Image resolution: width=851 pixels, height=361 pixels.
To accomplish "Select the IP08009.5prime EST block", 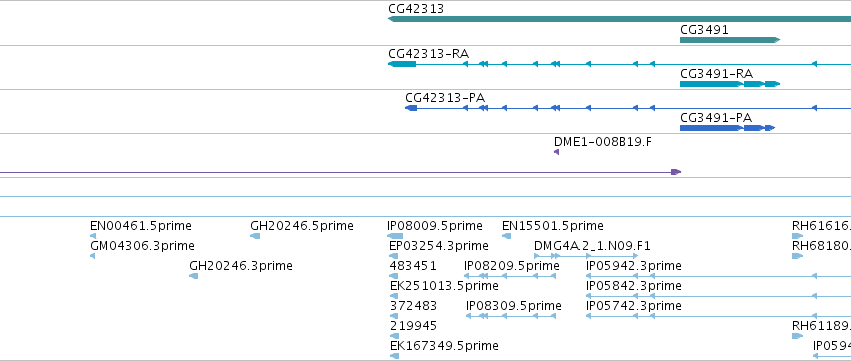I will pyautogui.click(x=395, y=236).
